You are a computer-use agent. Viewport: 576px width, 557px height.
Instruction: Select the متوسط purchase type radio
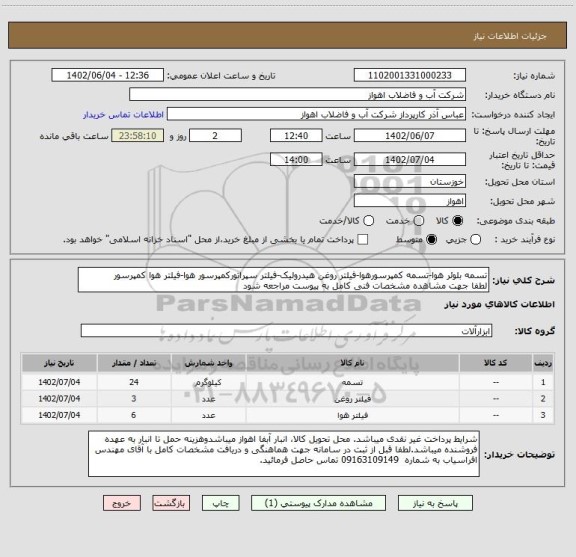(431, 240)
